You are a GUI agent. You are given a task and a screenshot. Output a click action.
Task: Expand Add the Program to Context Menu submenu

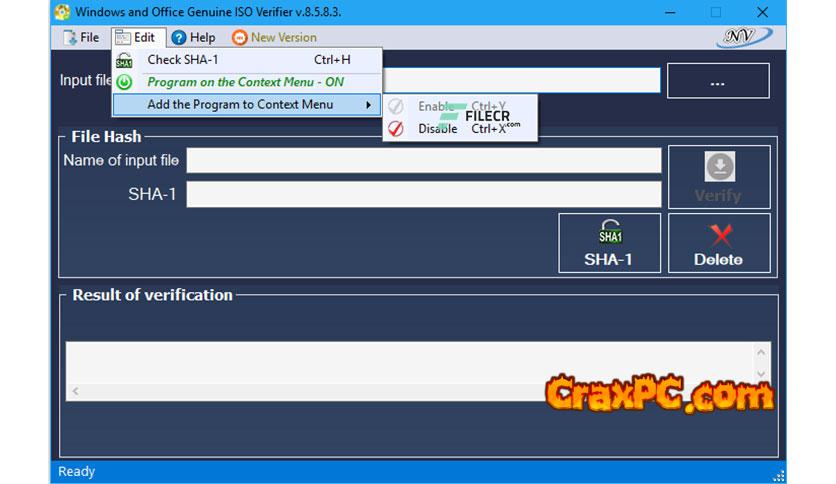click(247, 104)
